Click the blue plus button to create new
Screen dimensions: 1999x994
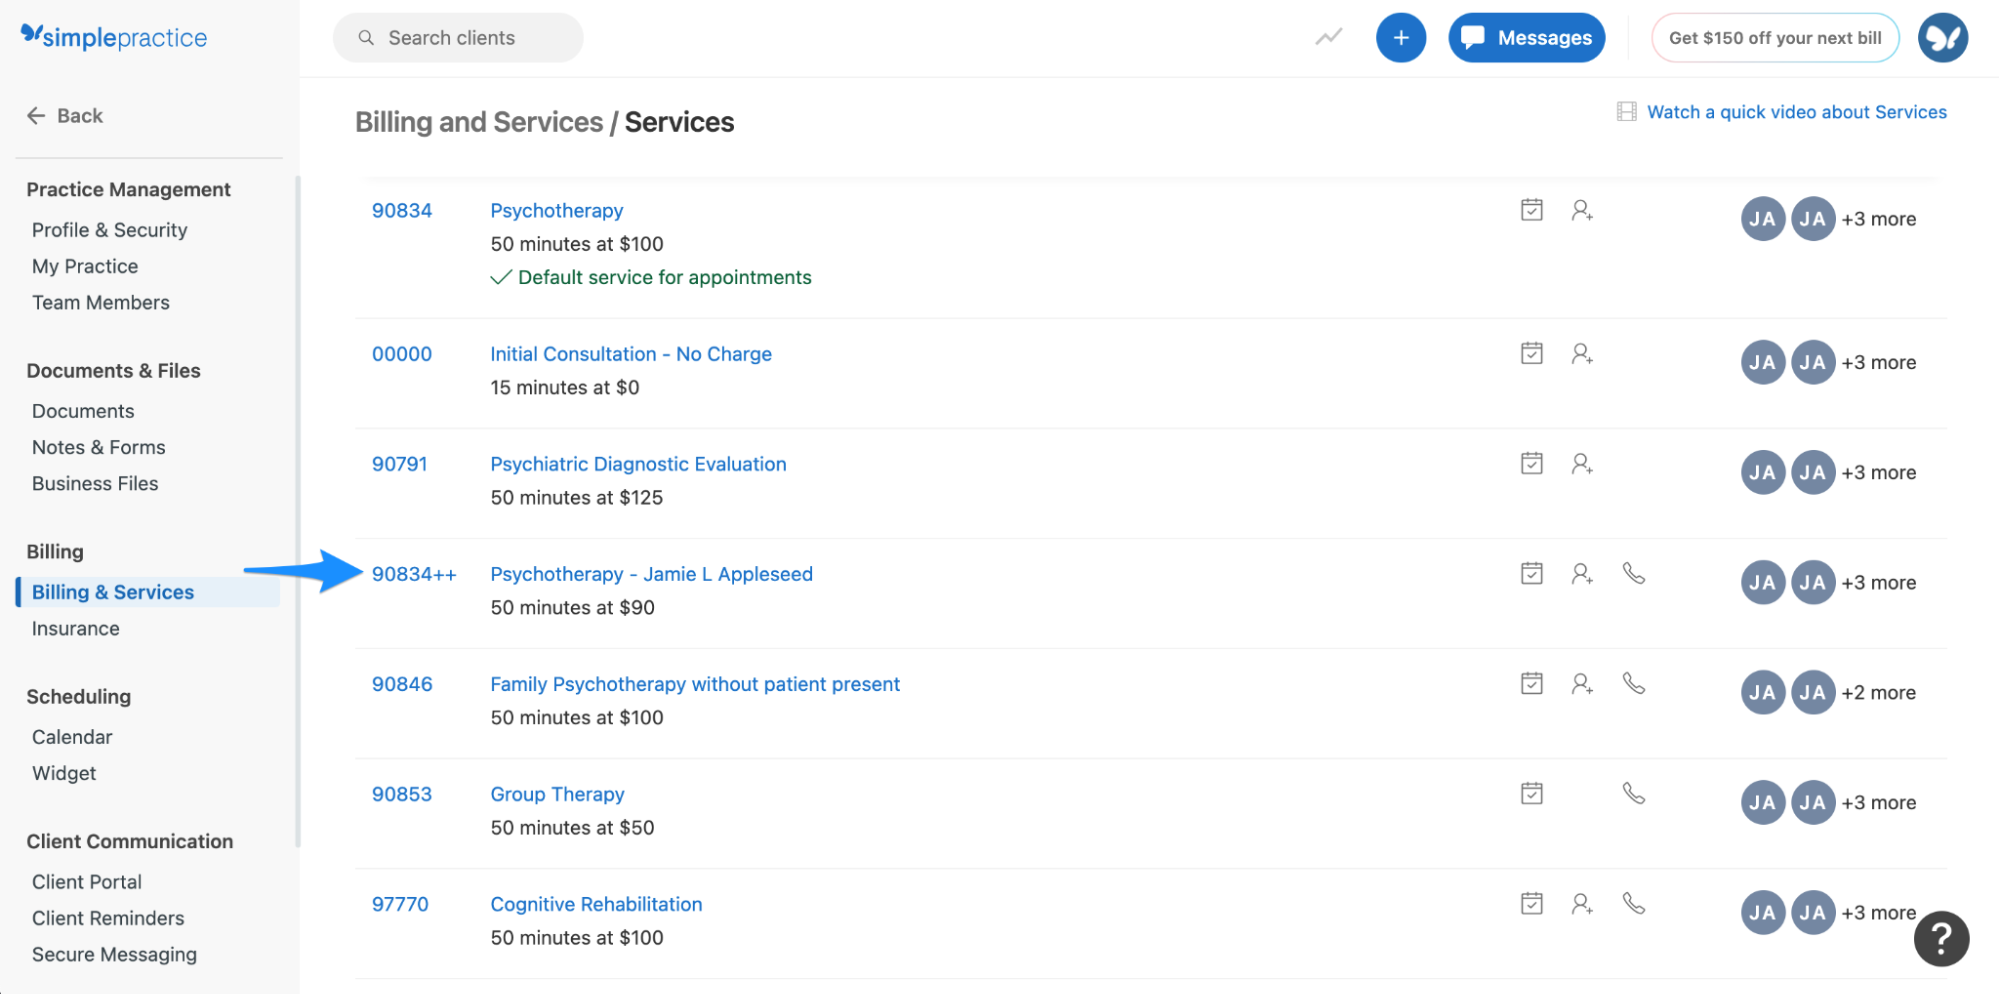pos(1401,37)
